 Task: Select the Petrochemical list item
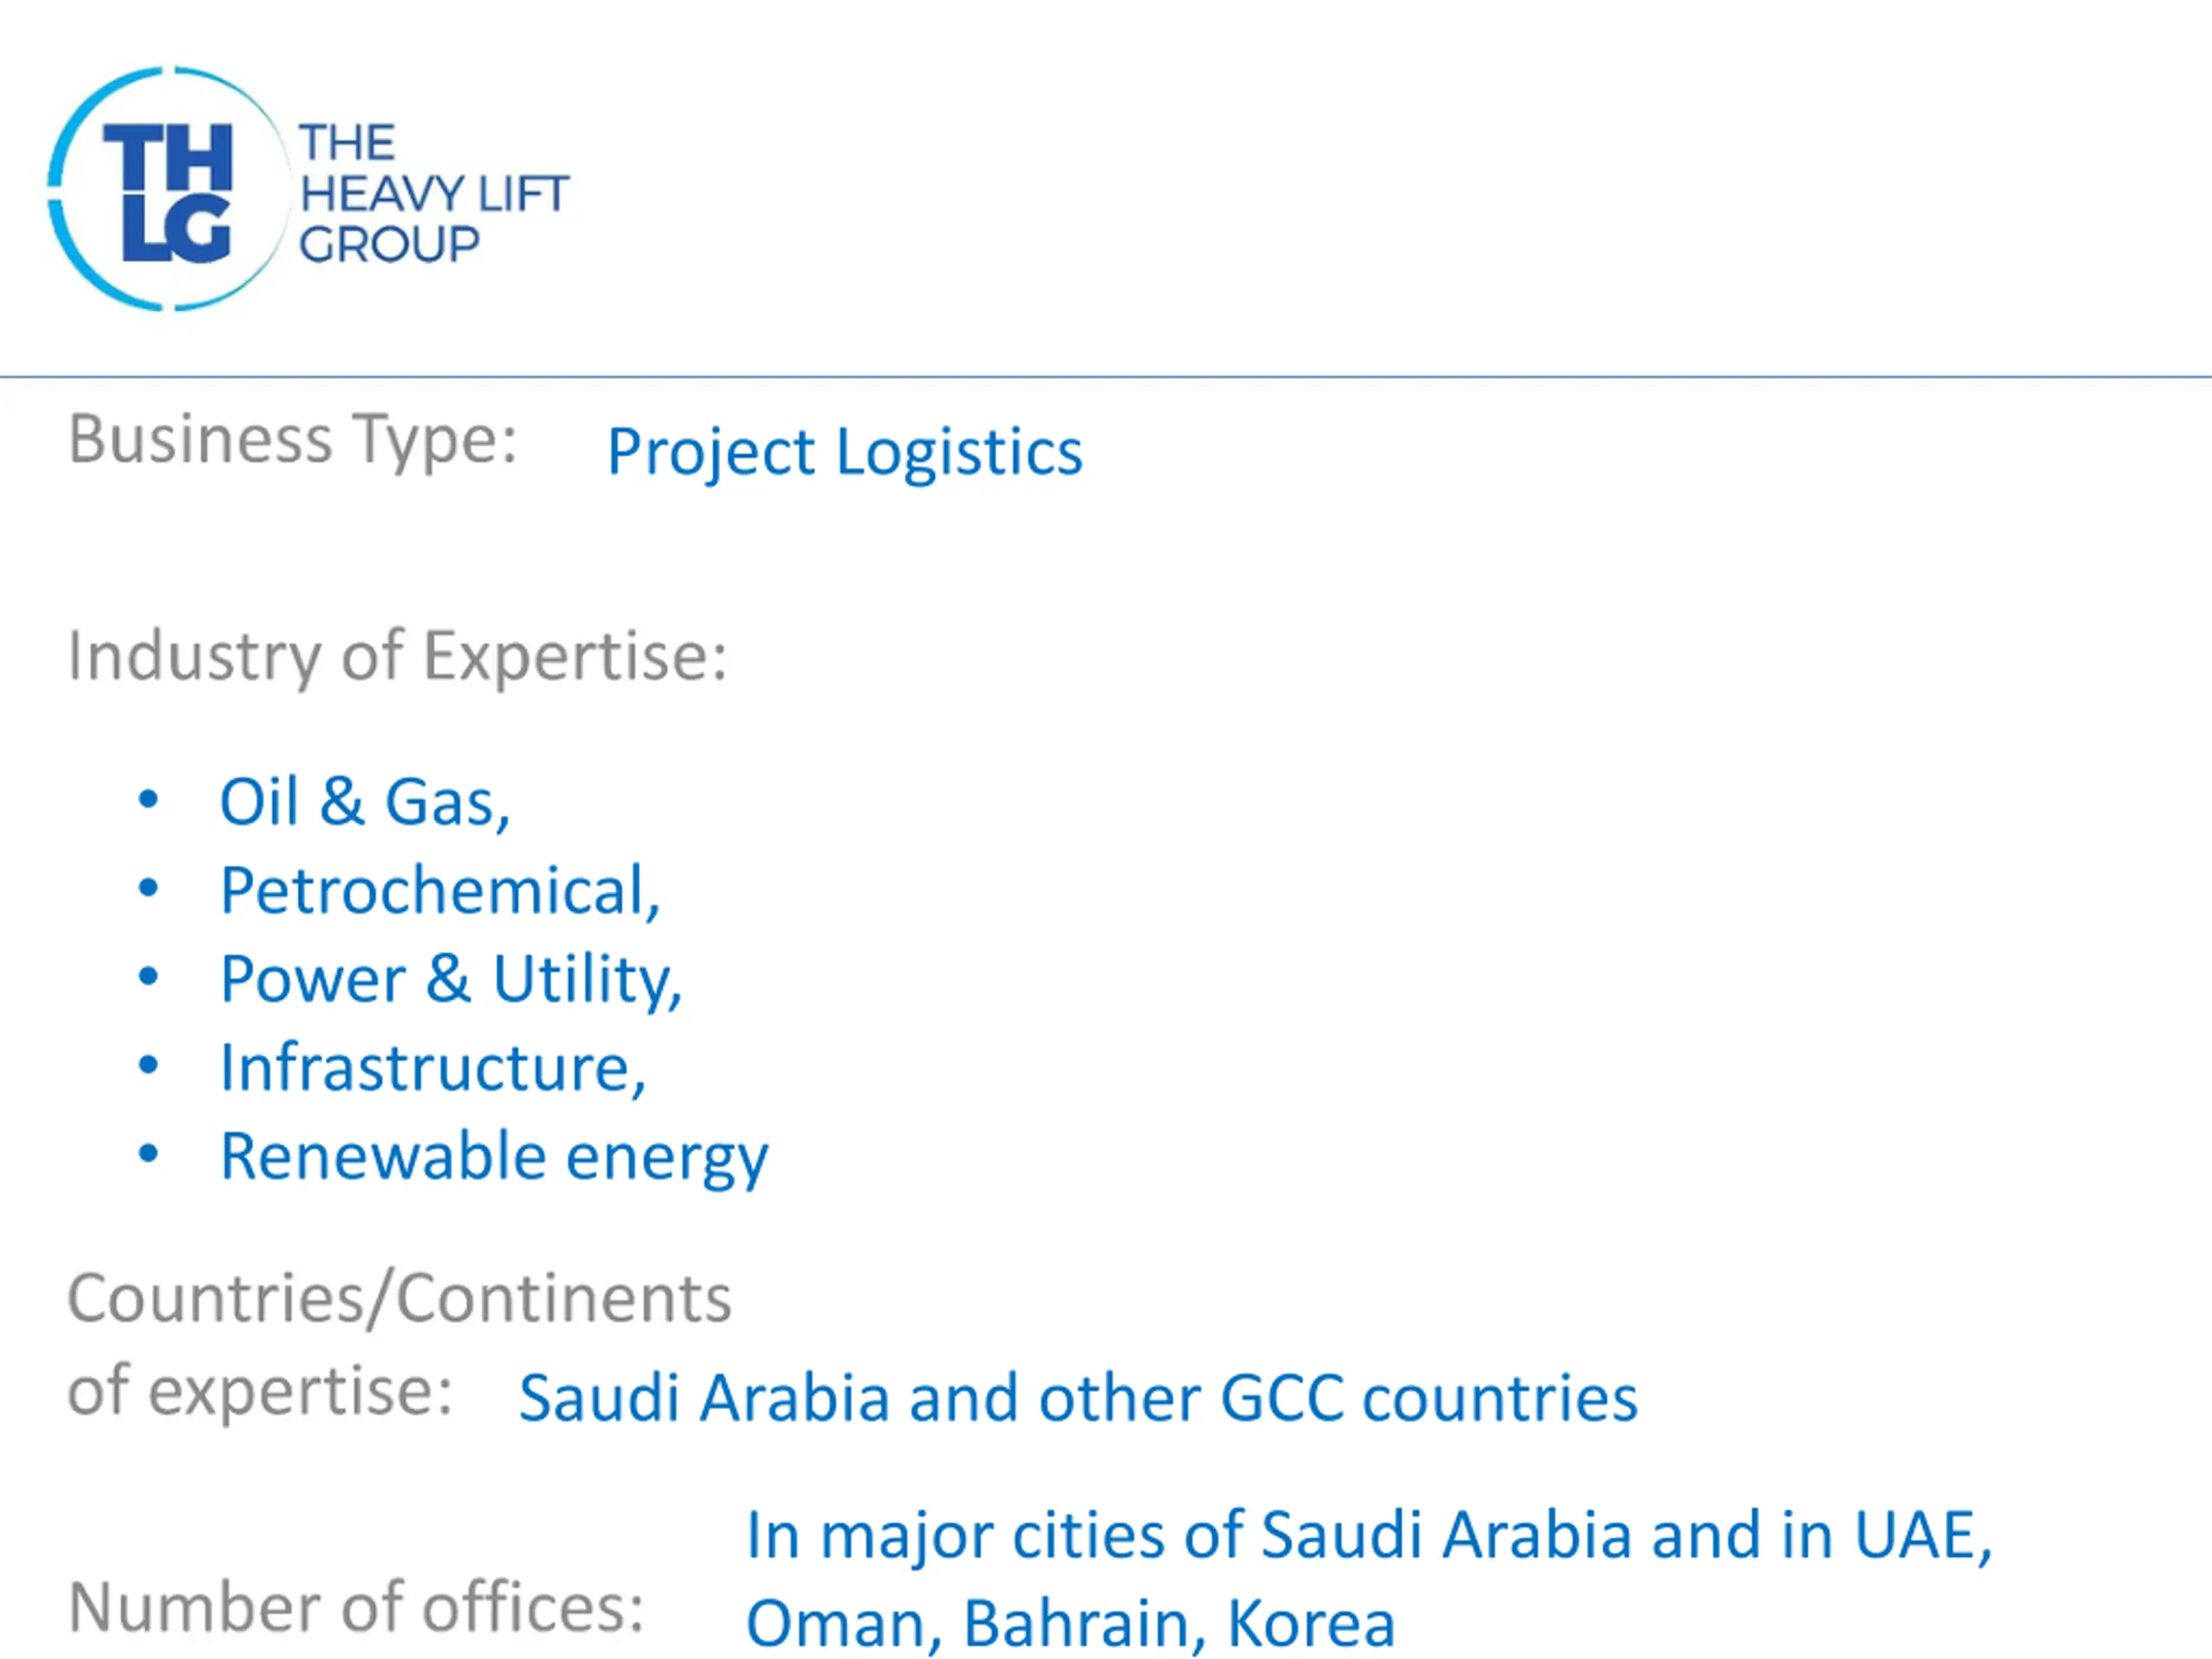click(x=440, y=890)
